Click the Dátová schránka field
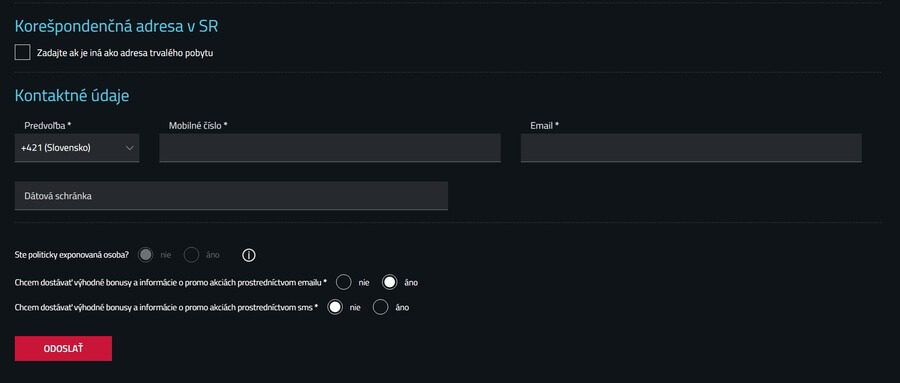 pos(231,196)
